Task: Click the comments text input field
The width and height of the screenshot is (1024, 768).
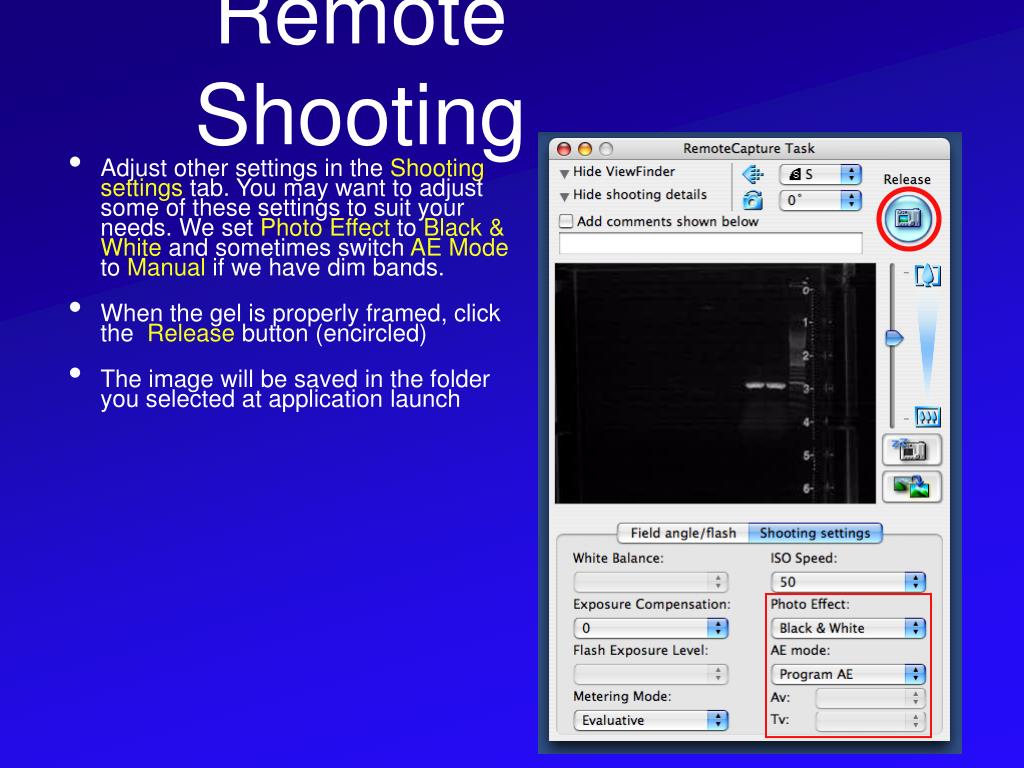Action: [710, 243]
